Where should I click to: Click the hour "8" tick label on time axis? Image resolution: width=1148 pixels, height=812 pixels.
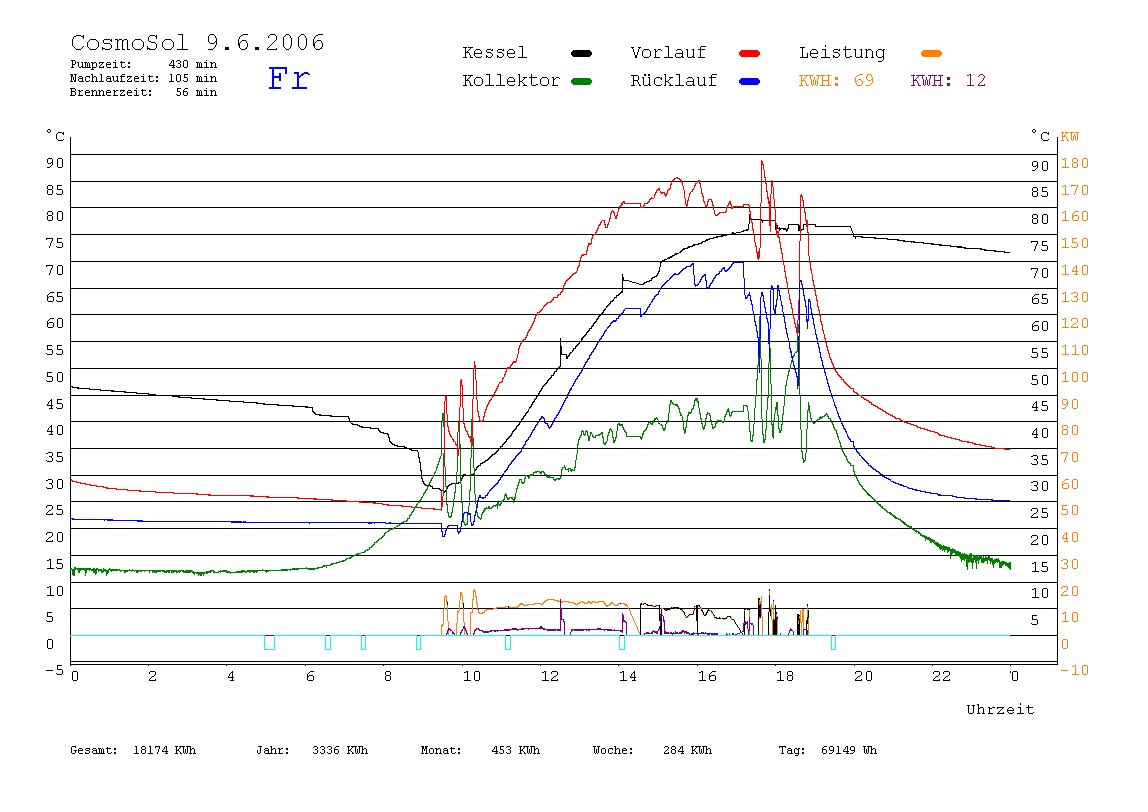pos(388,676)
